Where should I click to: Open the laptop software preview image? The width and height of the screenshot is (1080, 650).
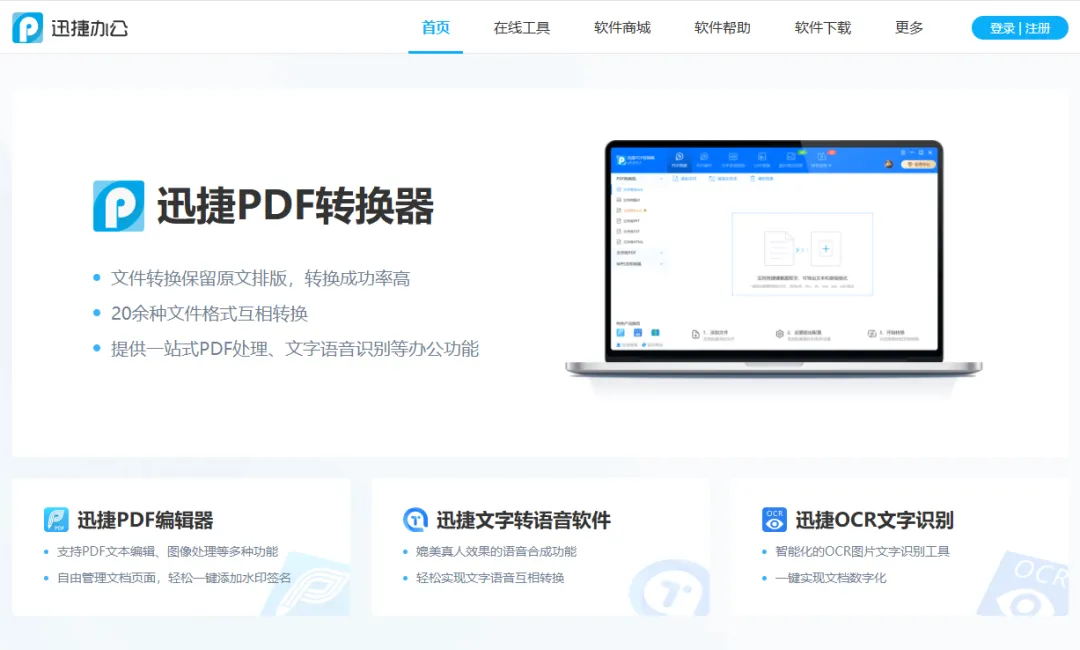pyautogui.click(x=773, y=259)
